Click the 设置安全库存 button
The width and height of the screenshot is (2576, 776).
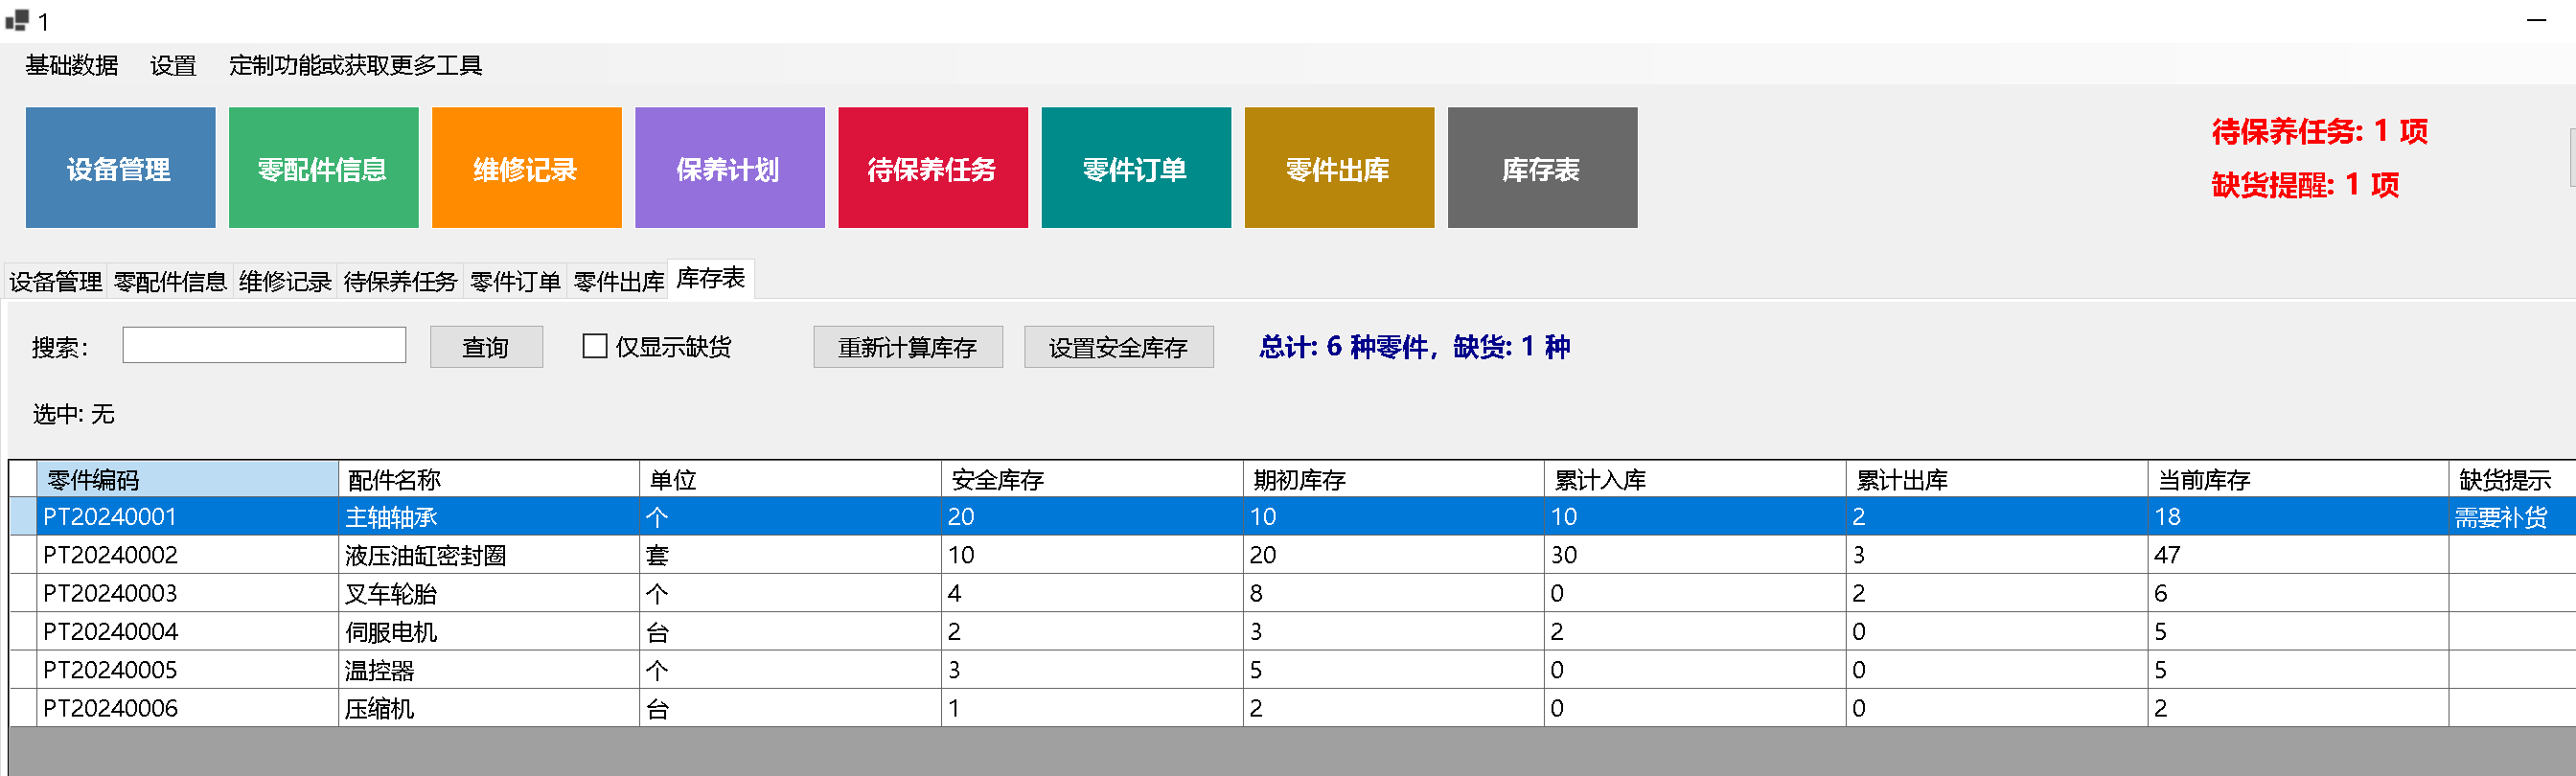1118,347
